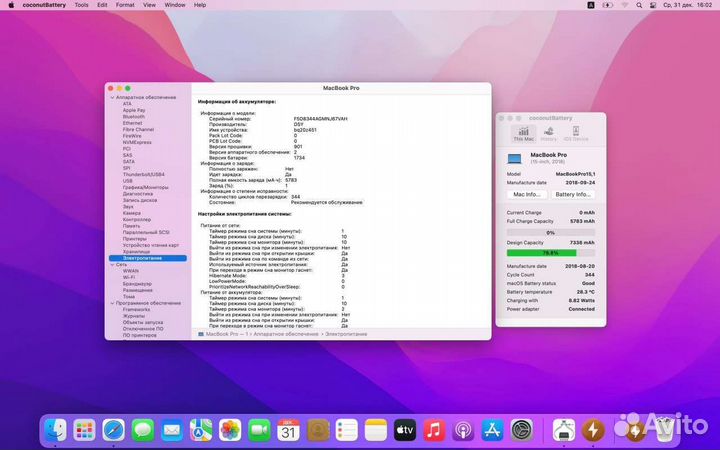720x450 pixels.
Task: Select Framework under Программное обеспечение
Action: [136, 310]
